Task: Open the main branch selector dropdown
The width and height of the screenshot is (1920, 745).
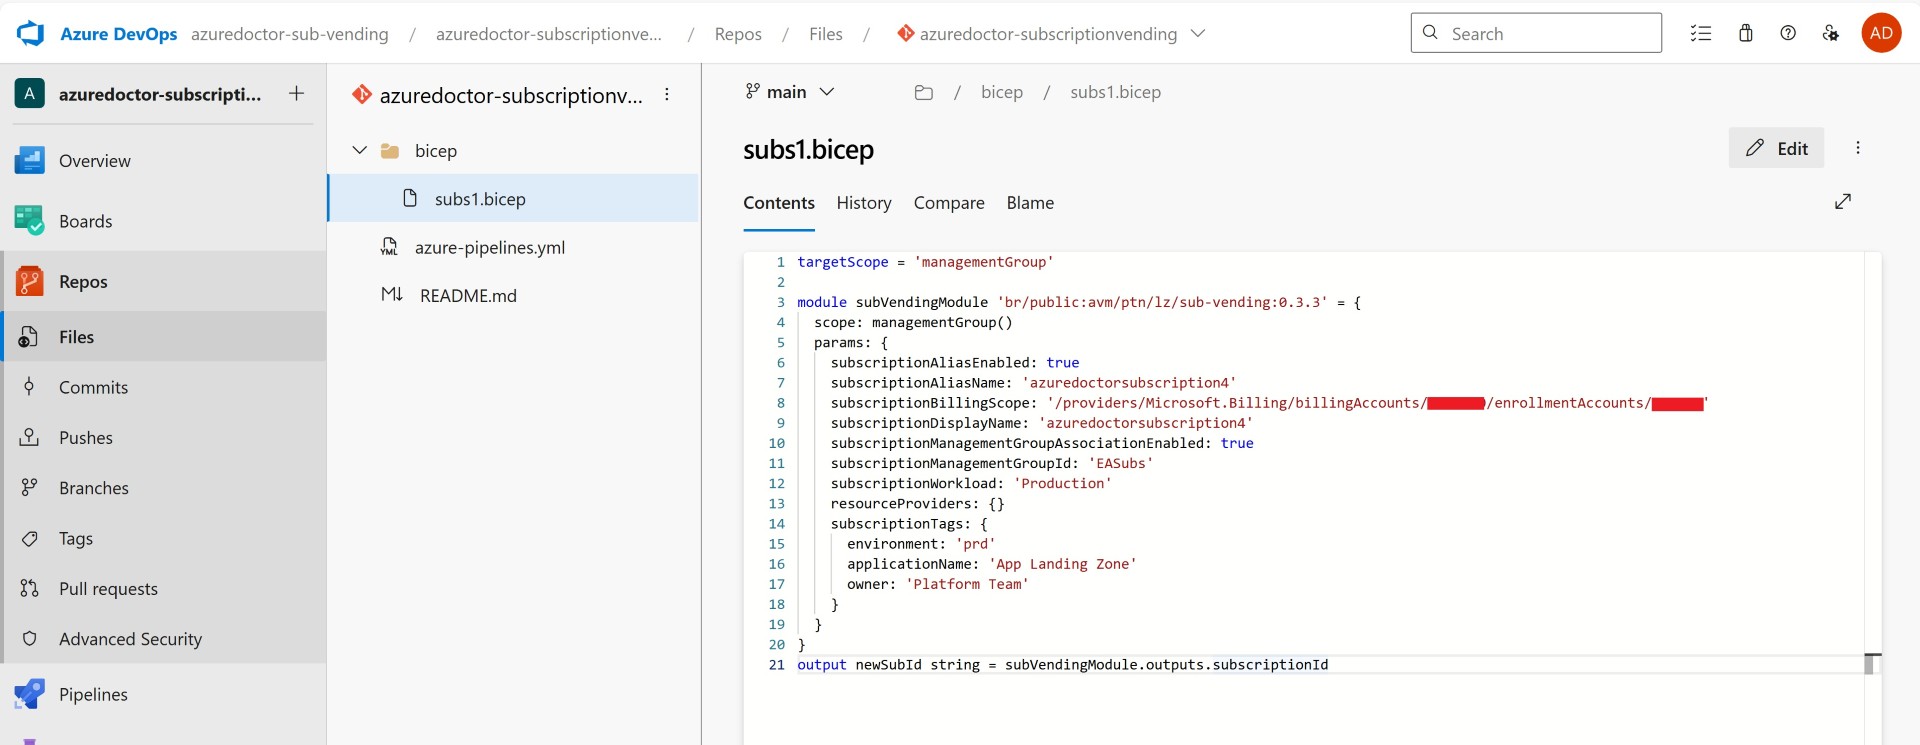Action: coord(789,92)
